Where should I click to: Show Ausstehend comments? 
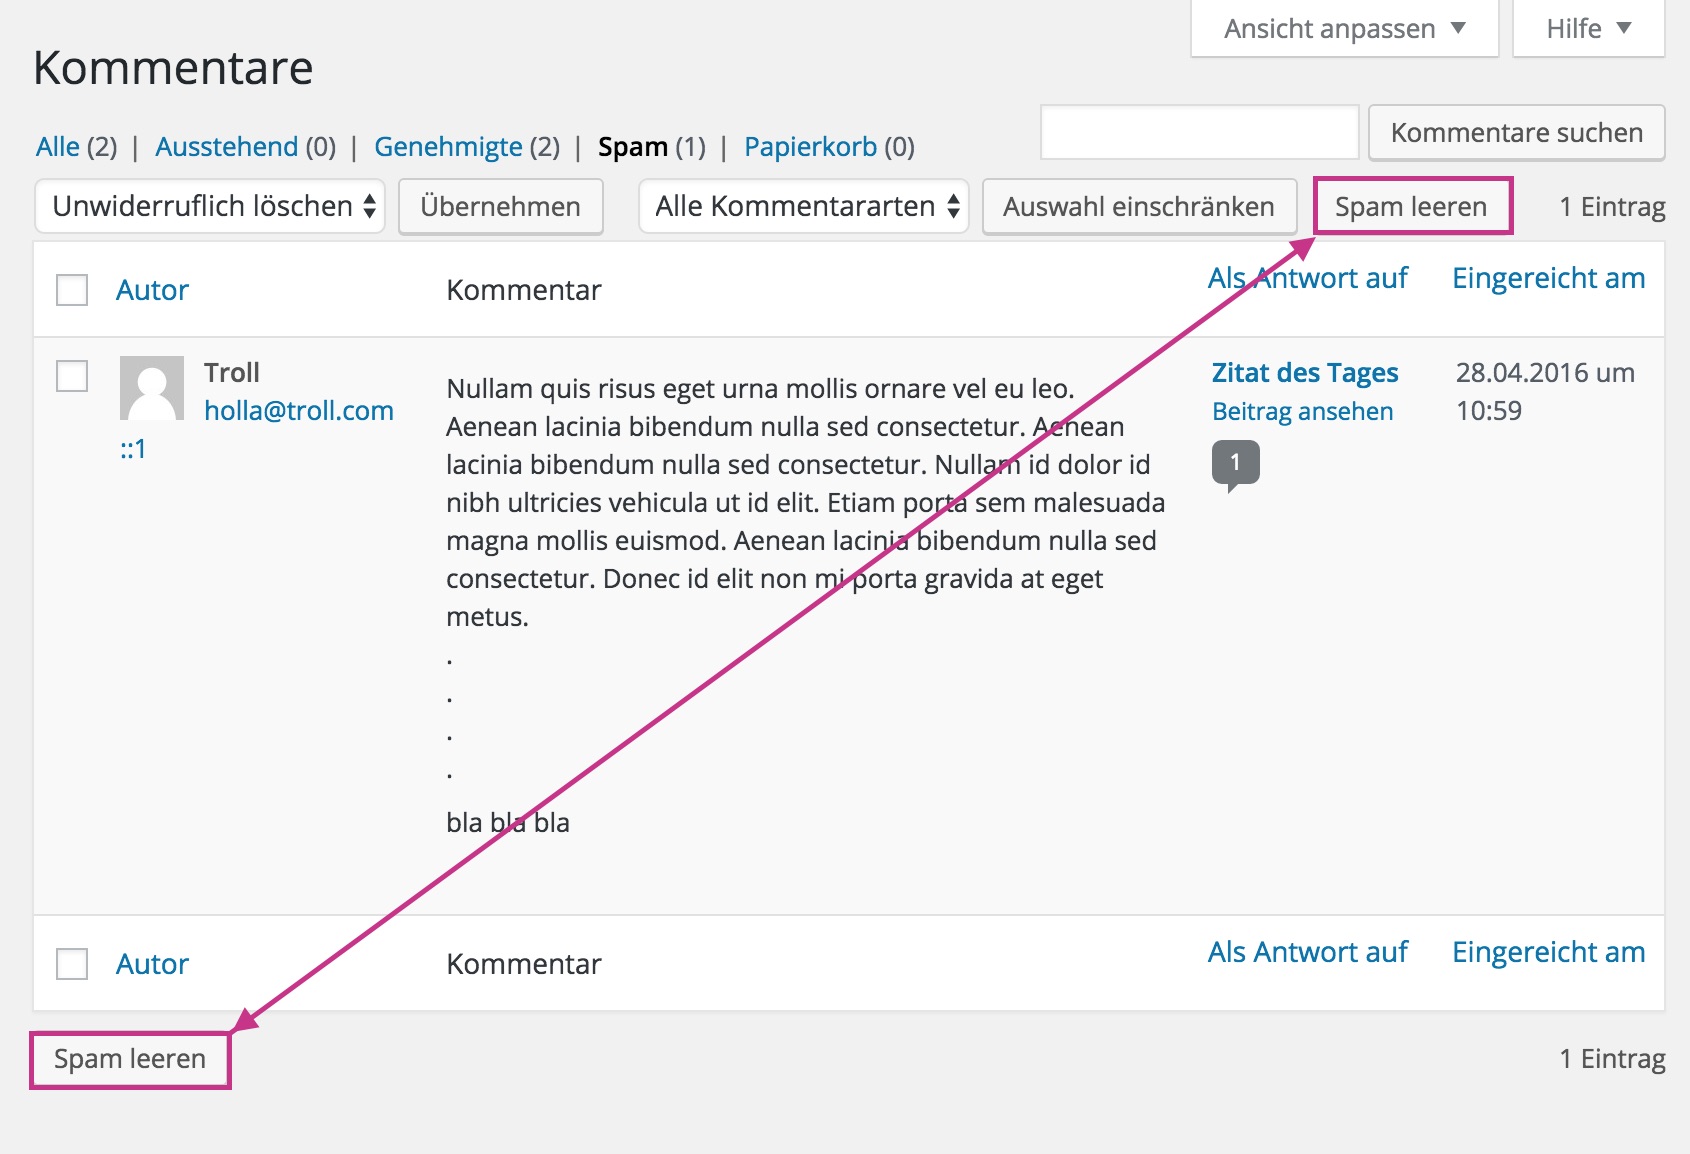click(x=226, y=147)
